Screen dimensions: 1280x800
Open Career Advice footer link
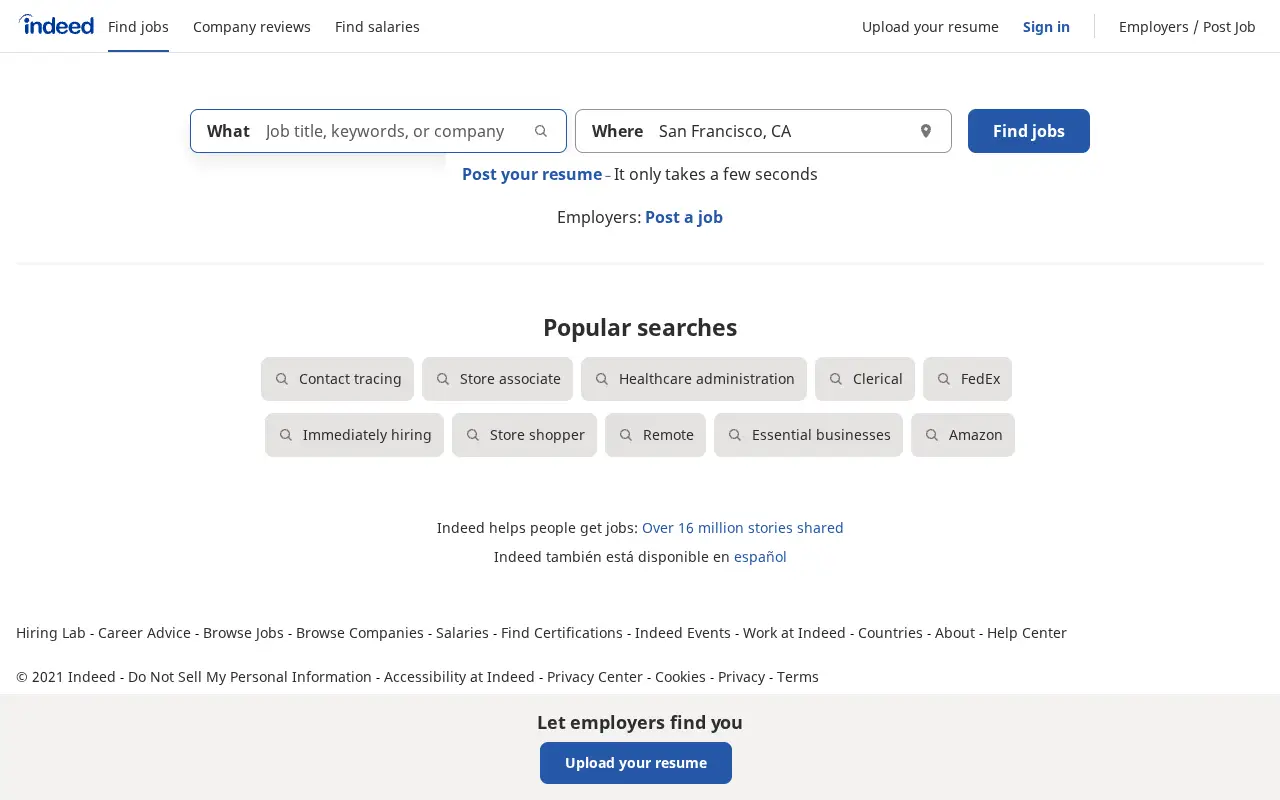point(144,633)
